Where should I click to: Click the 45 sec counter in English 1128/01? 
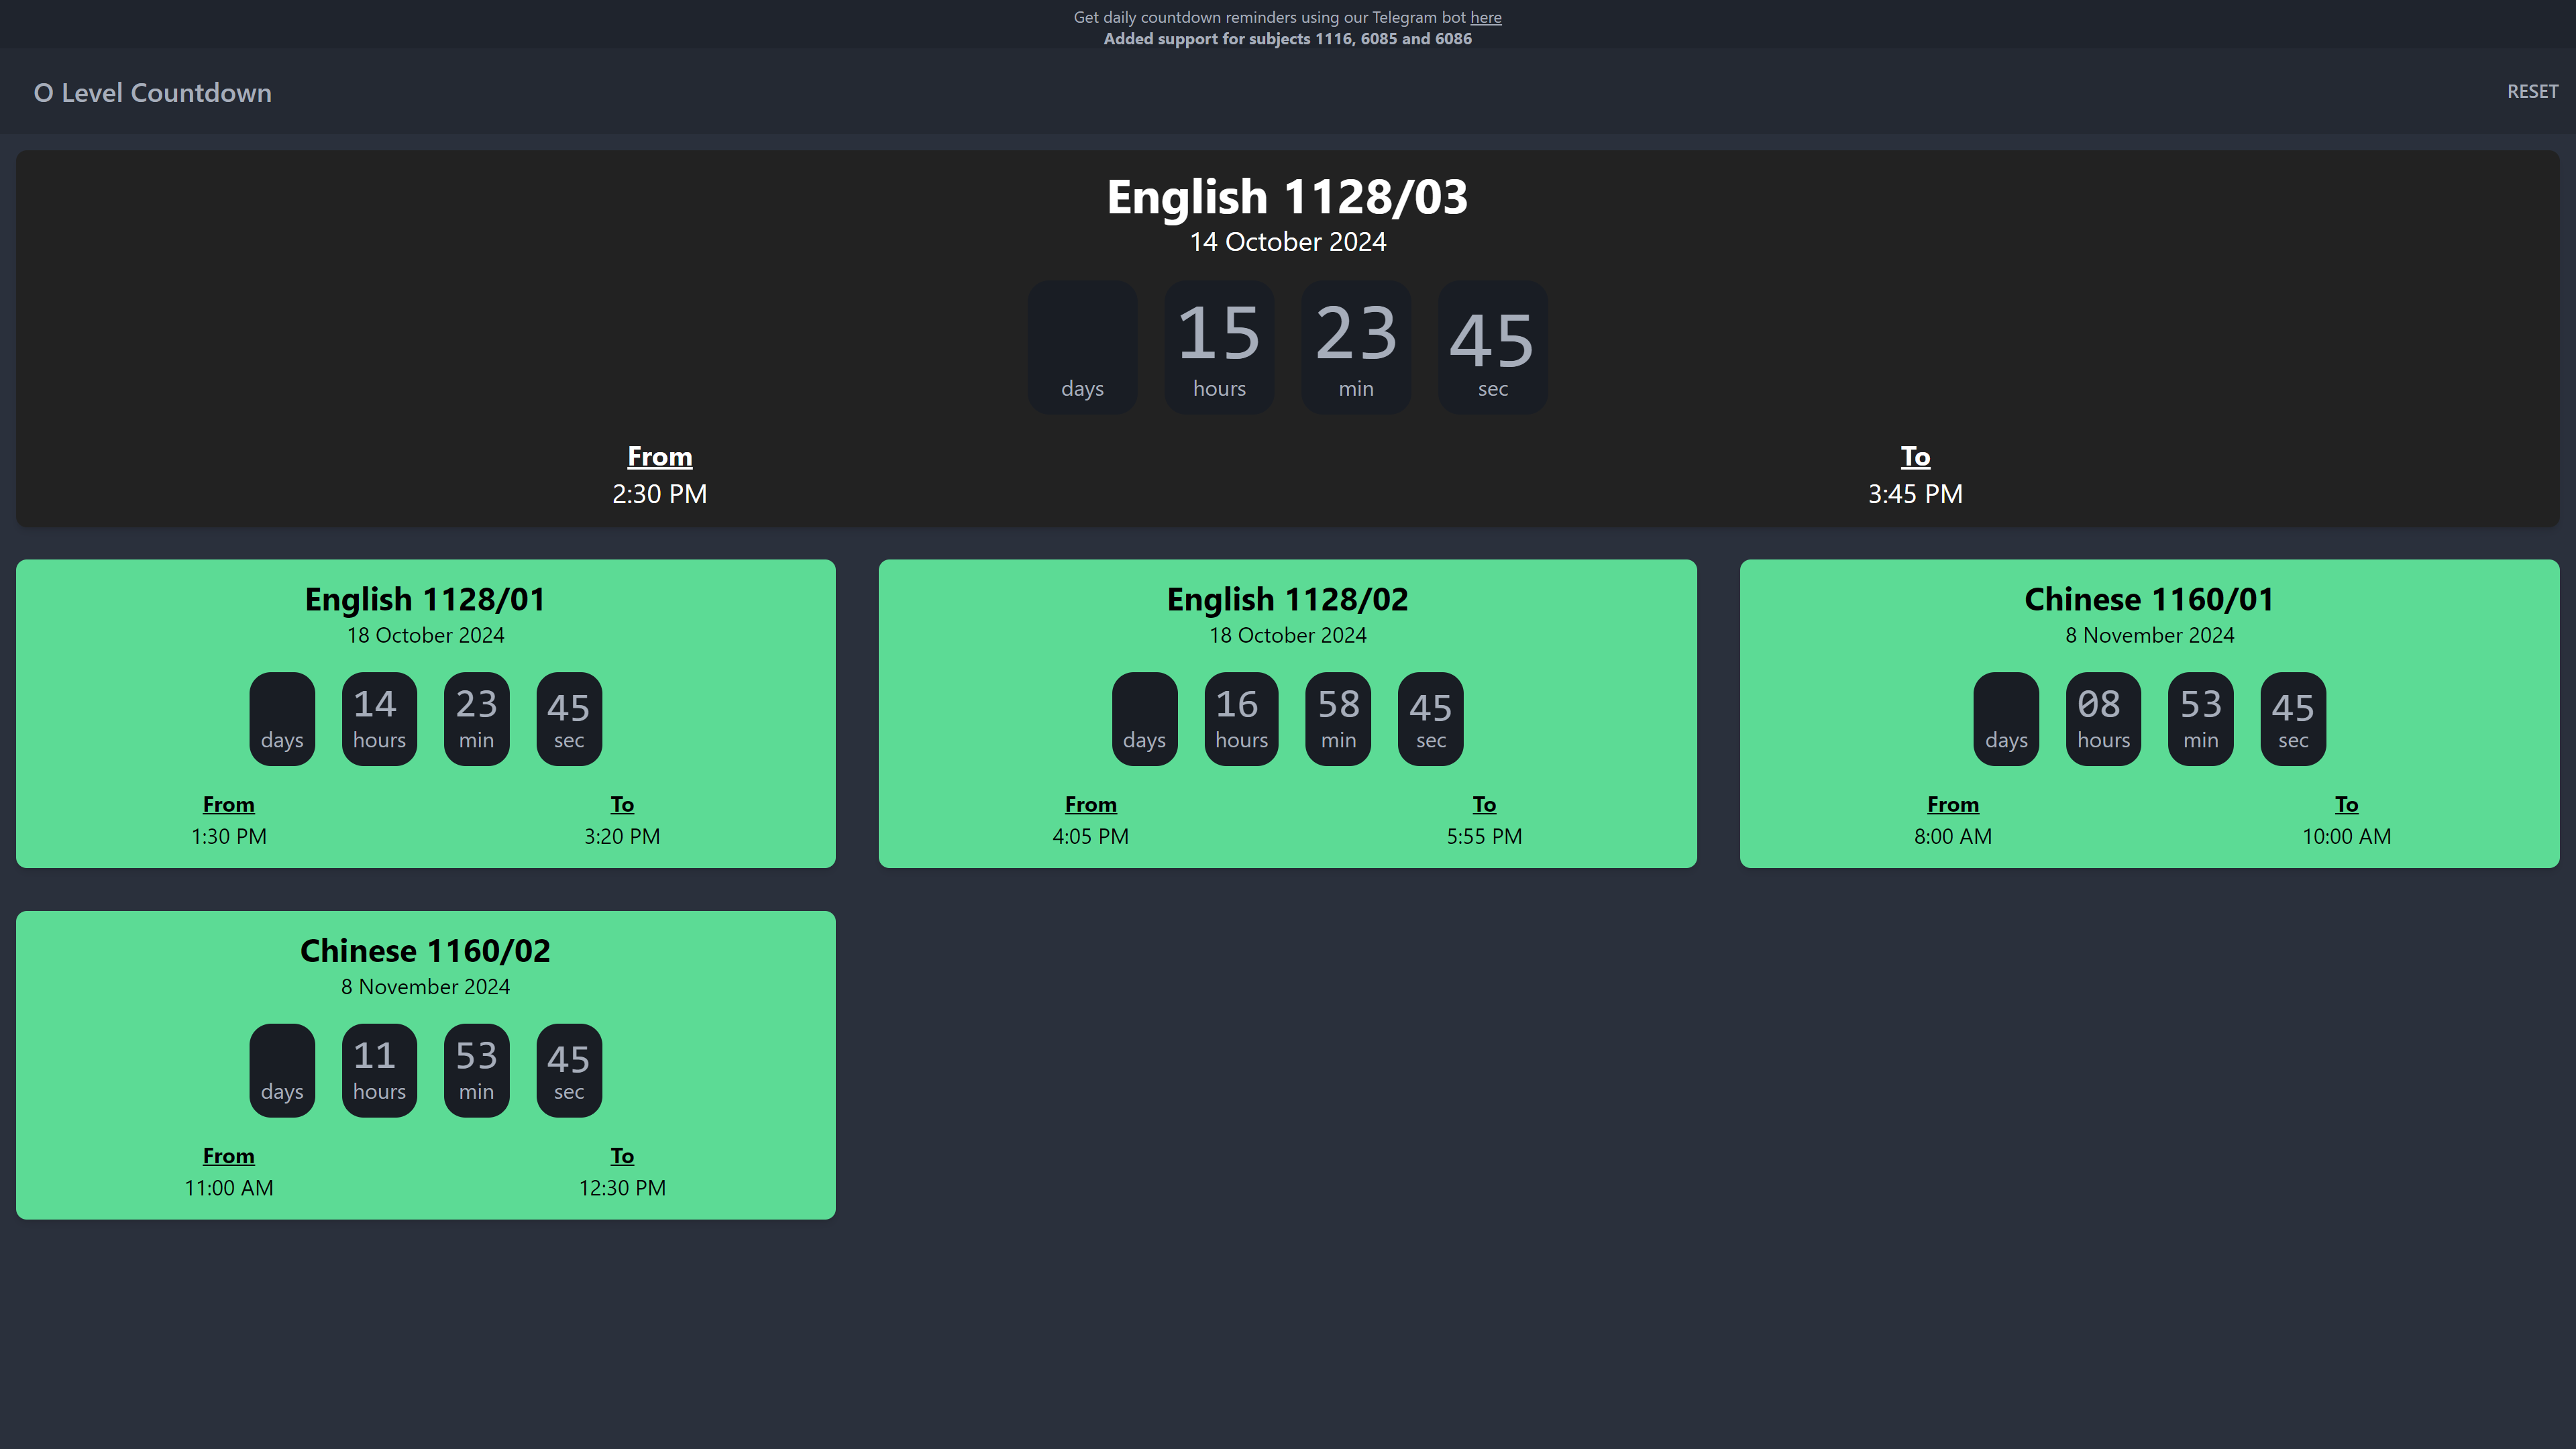pyautogui.click(x=569, y=719)
